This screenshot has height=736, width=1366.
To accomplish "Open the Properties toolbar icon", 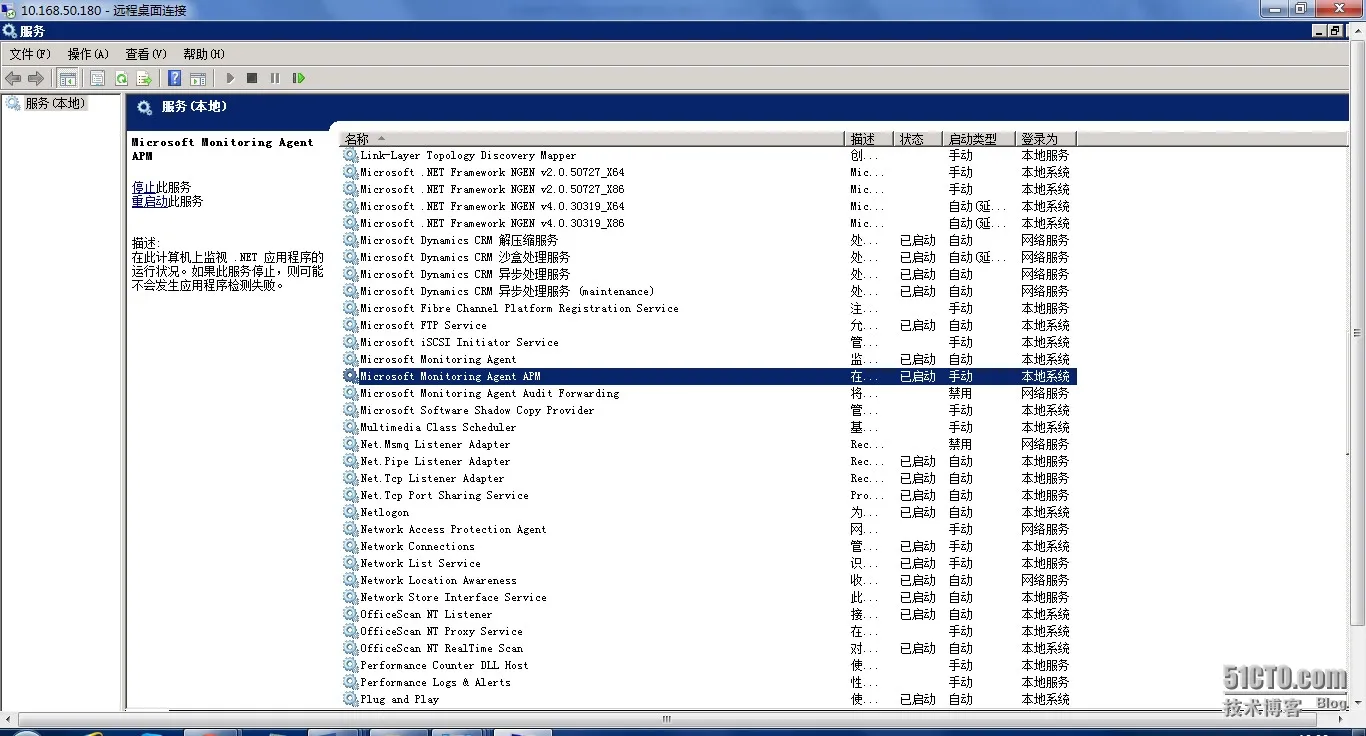I will (98, 78).
